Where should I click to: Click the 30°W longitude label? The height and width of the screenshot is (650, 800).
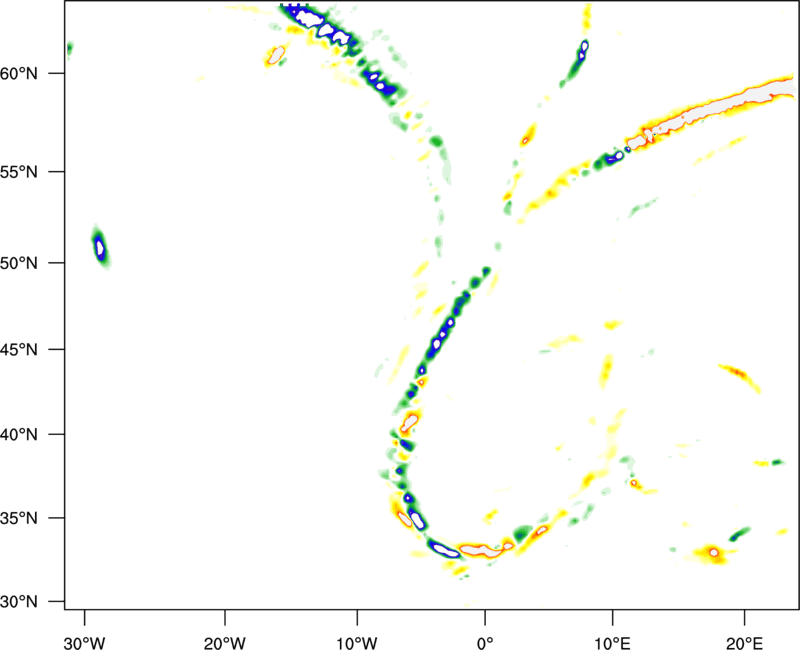click(85, 643)
